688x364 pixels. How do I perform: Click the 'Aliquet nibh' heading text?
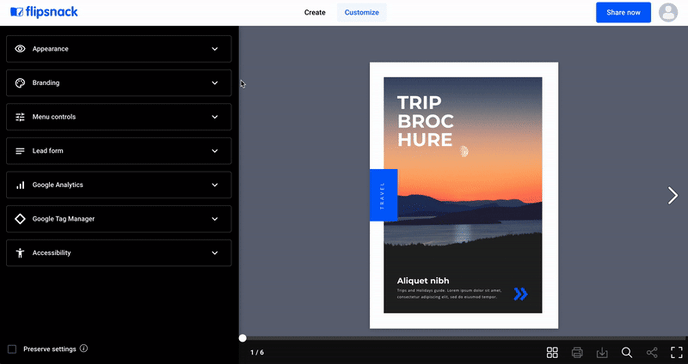(x=423, y=281)
